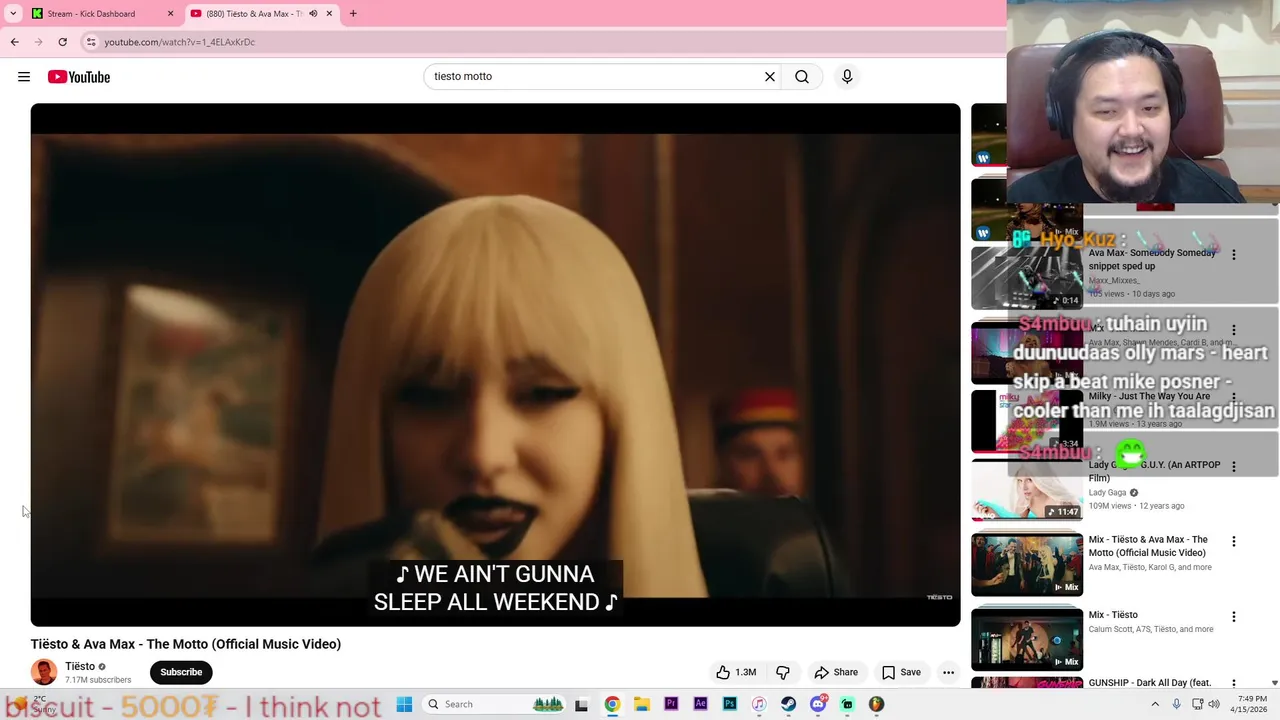Viewport: 1280px width, 720px height.
Task: Open Lady Gaga G.U.Y. video thumbnail
Action: point(1027,491)
